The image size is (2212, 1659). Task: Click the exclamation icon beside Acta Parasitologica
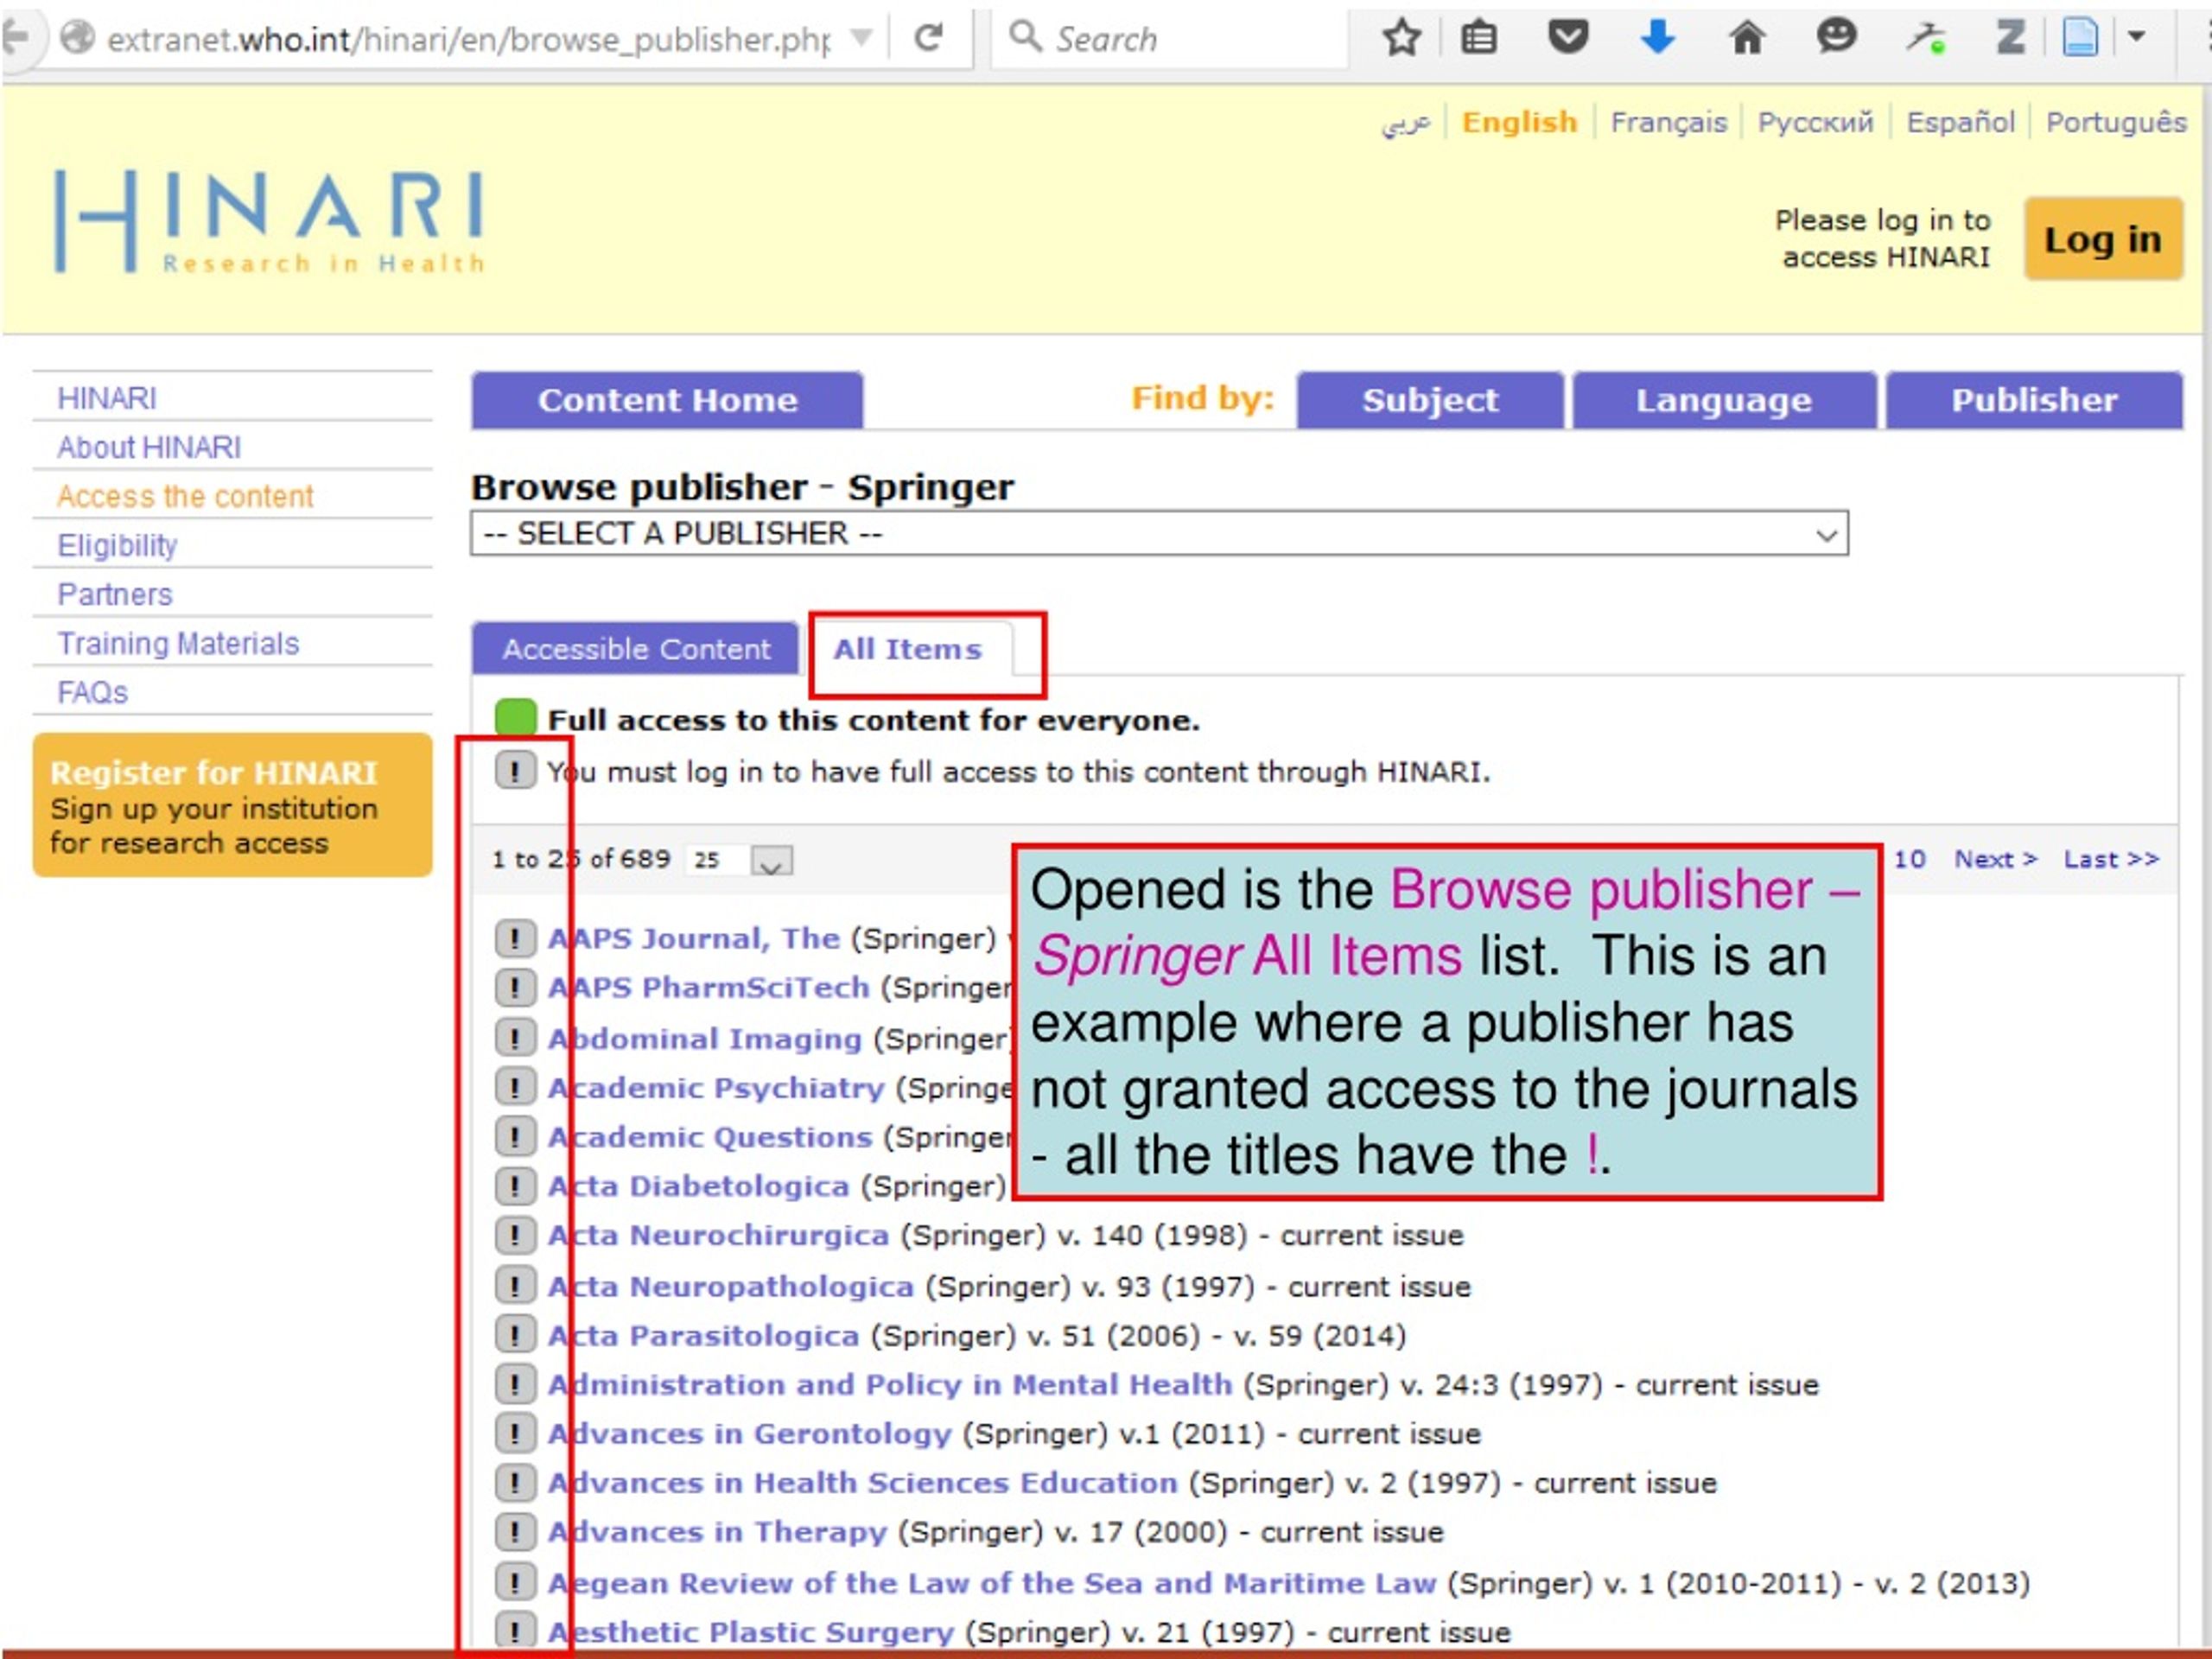point(515,1334)
